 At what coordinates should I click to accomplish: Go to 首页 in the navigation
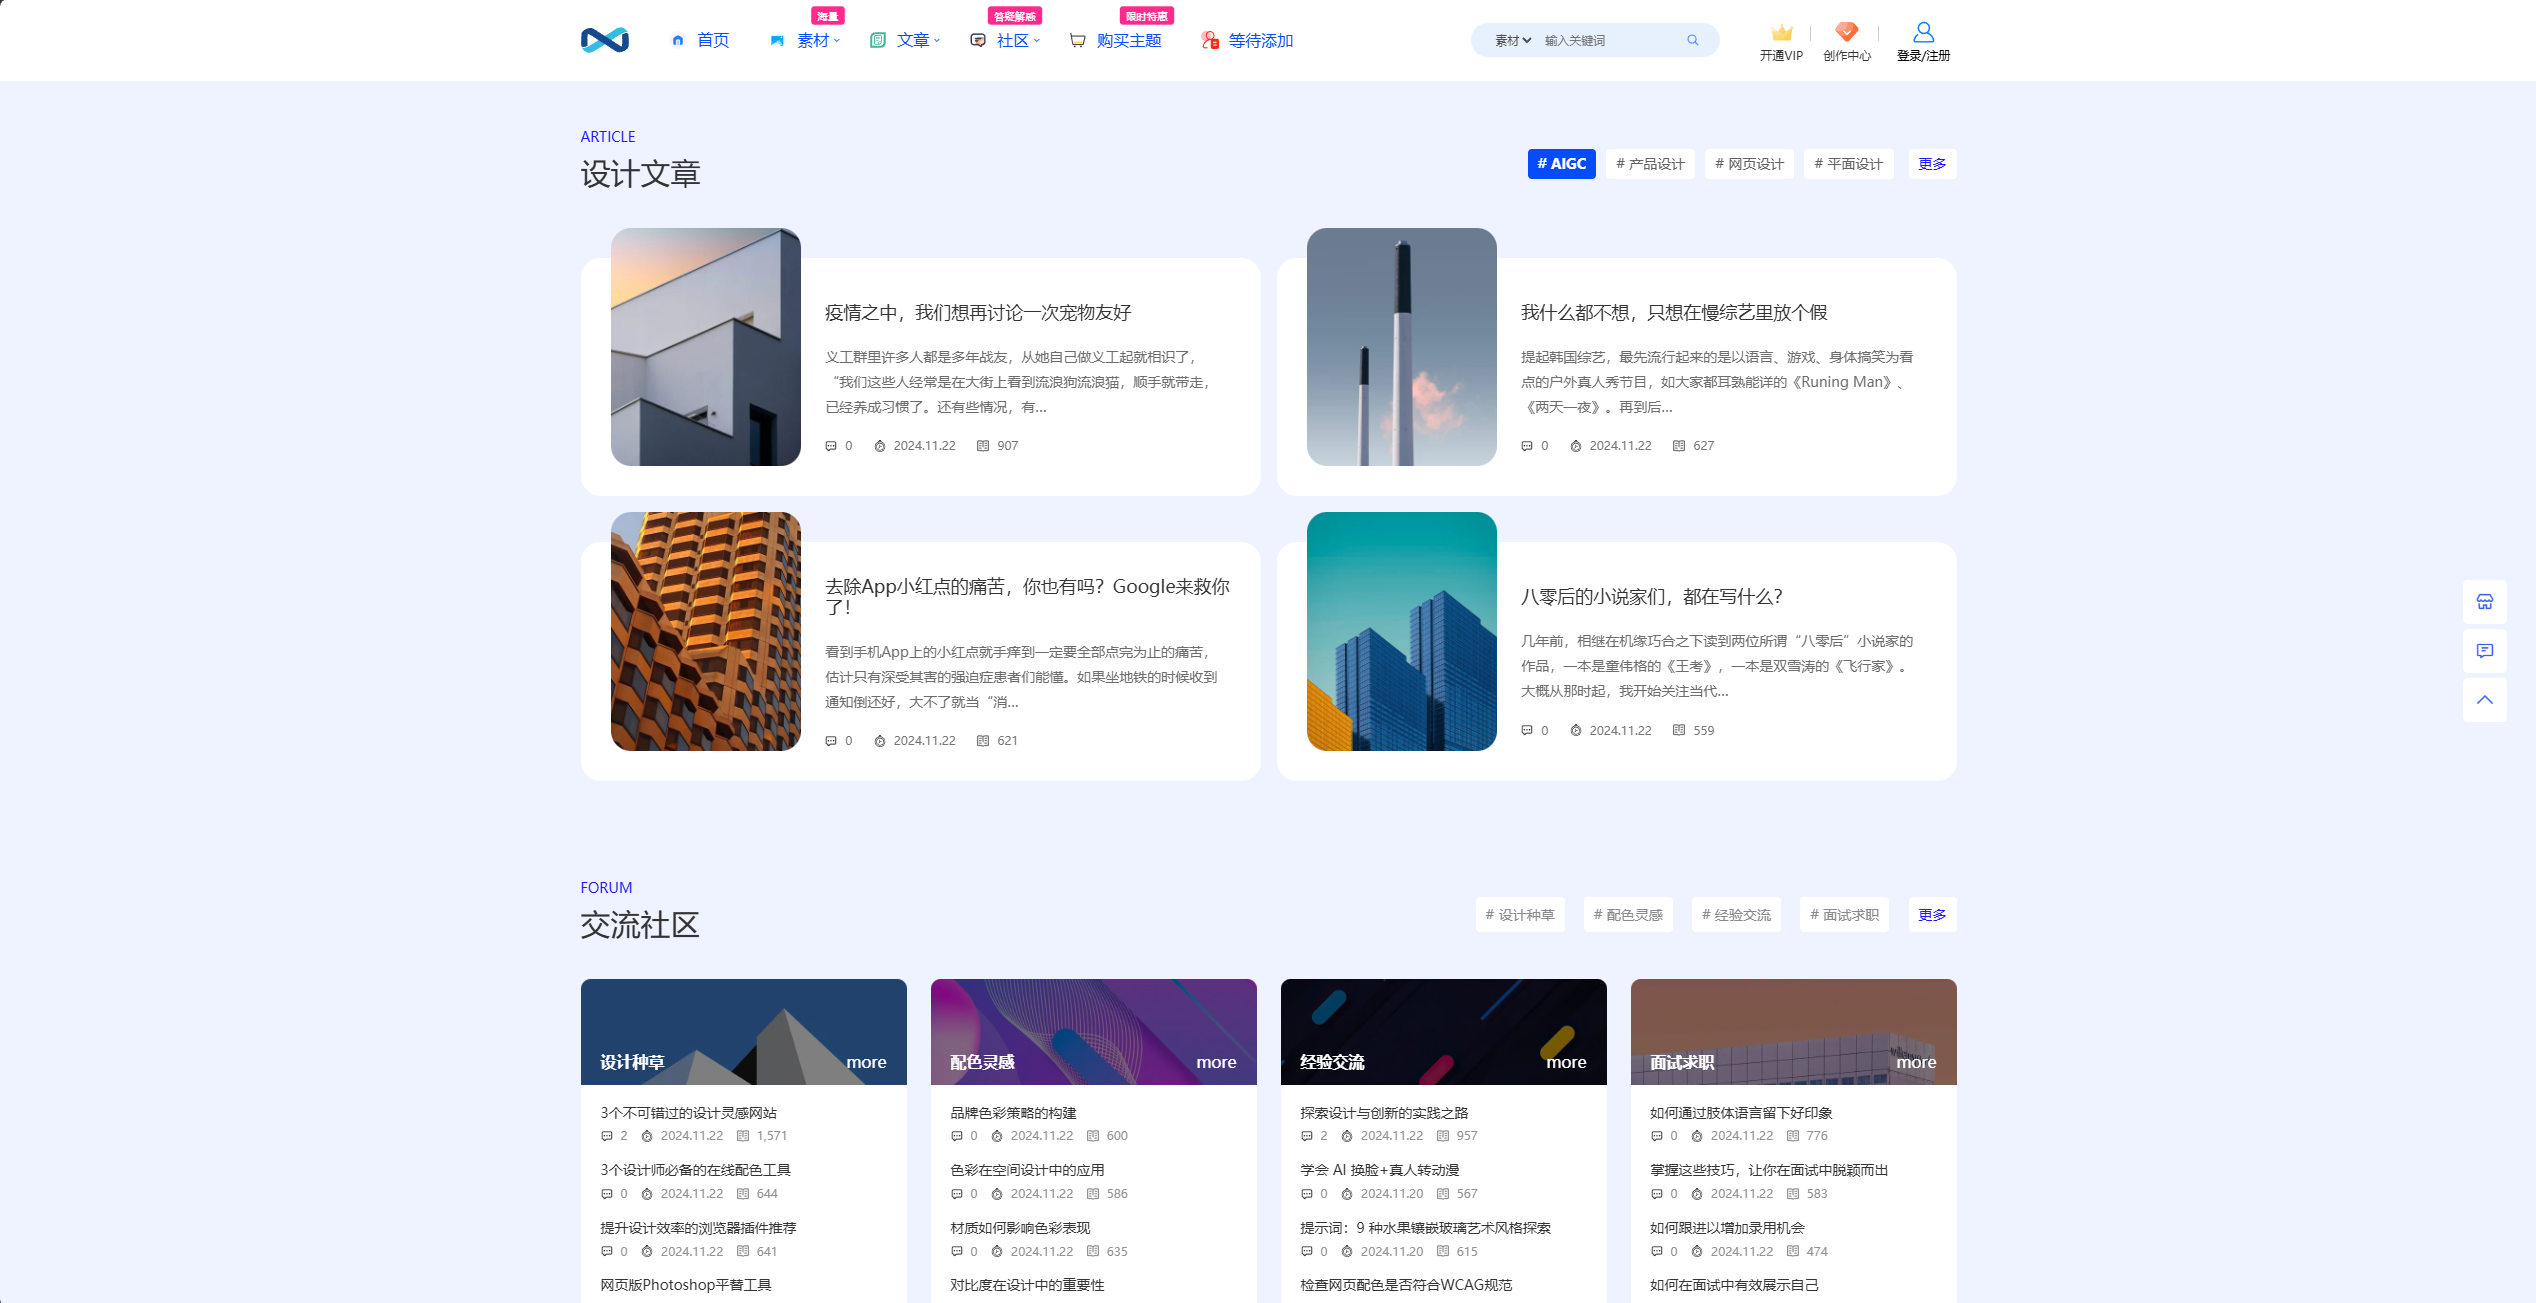point(713,40)
